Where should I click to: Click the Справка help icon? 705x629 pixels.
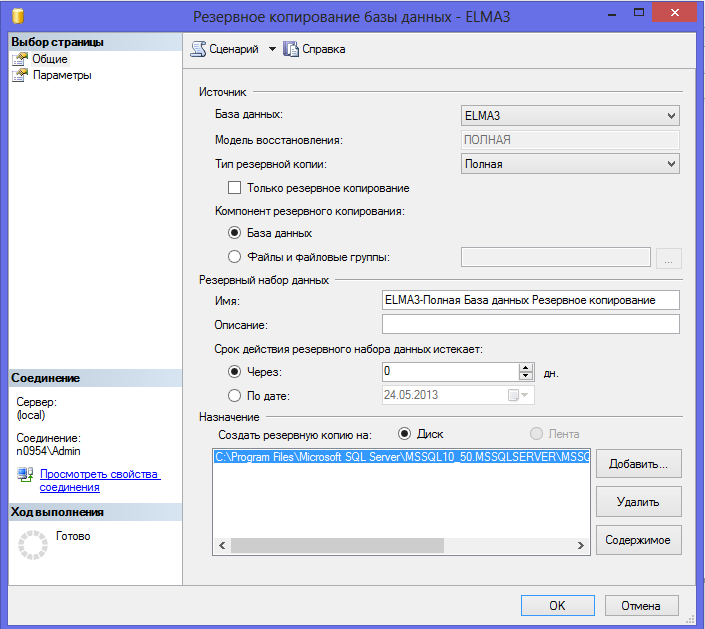[292, 49]
